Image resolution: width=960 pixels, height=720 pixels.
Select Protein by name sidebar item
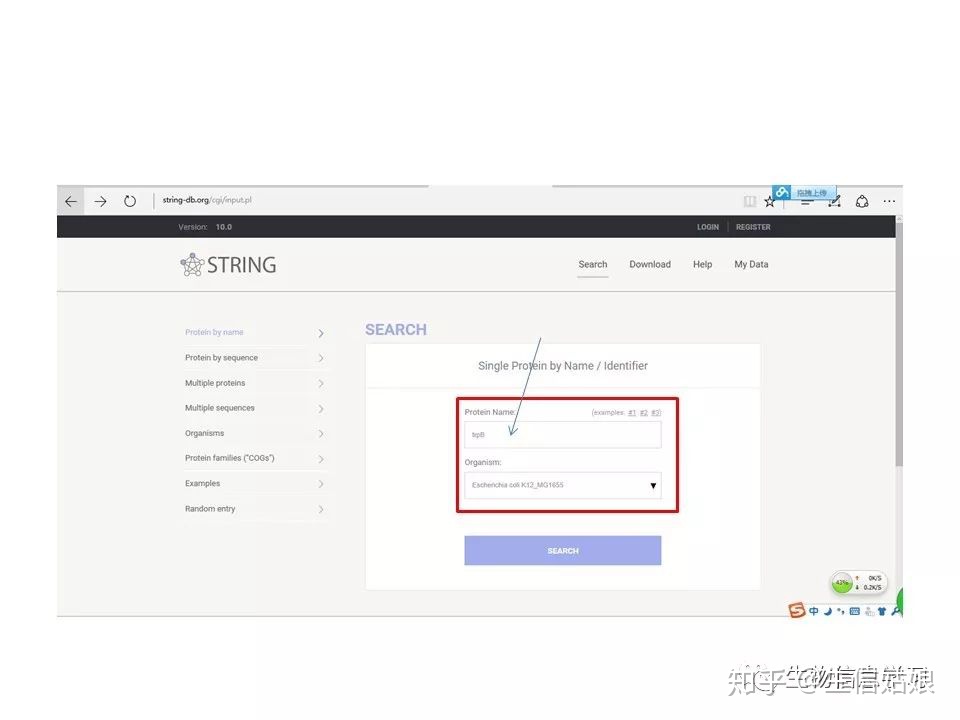[x=214, y=332]
